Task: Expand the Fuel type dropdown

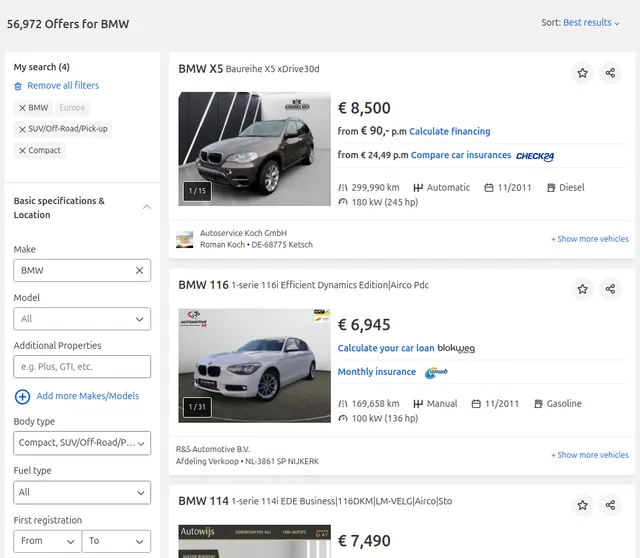Action: click(82, 492)
